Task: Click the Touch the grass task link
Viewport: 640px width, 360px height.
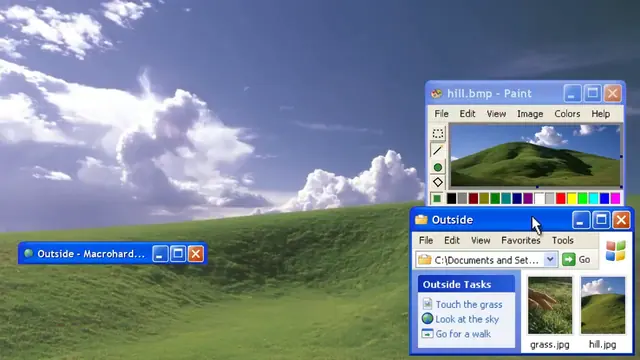Action: [x=469, y=304]
